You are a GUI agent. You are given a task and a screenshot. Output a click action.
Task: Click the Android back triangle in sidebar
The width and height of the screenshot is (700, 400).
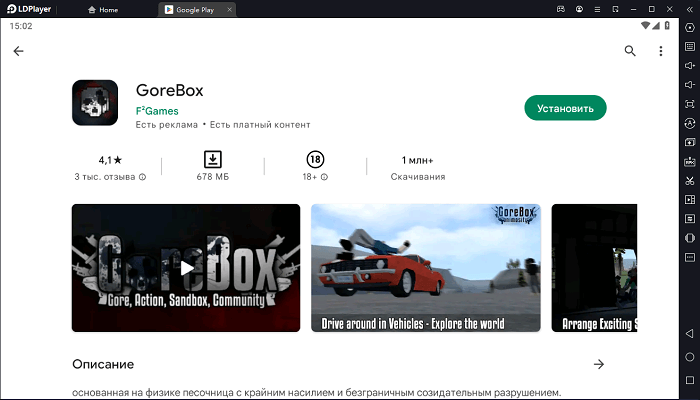(690, 333)
